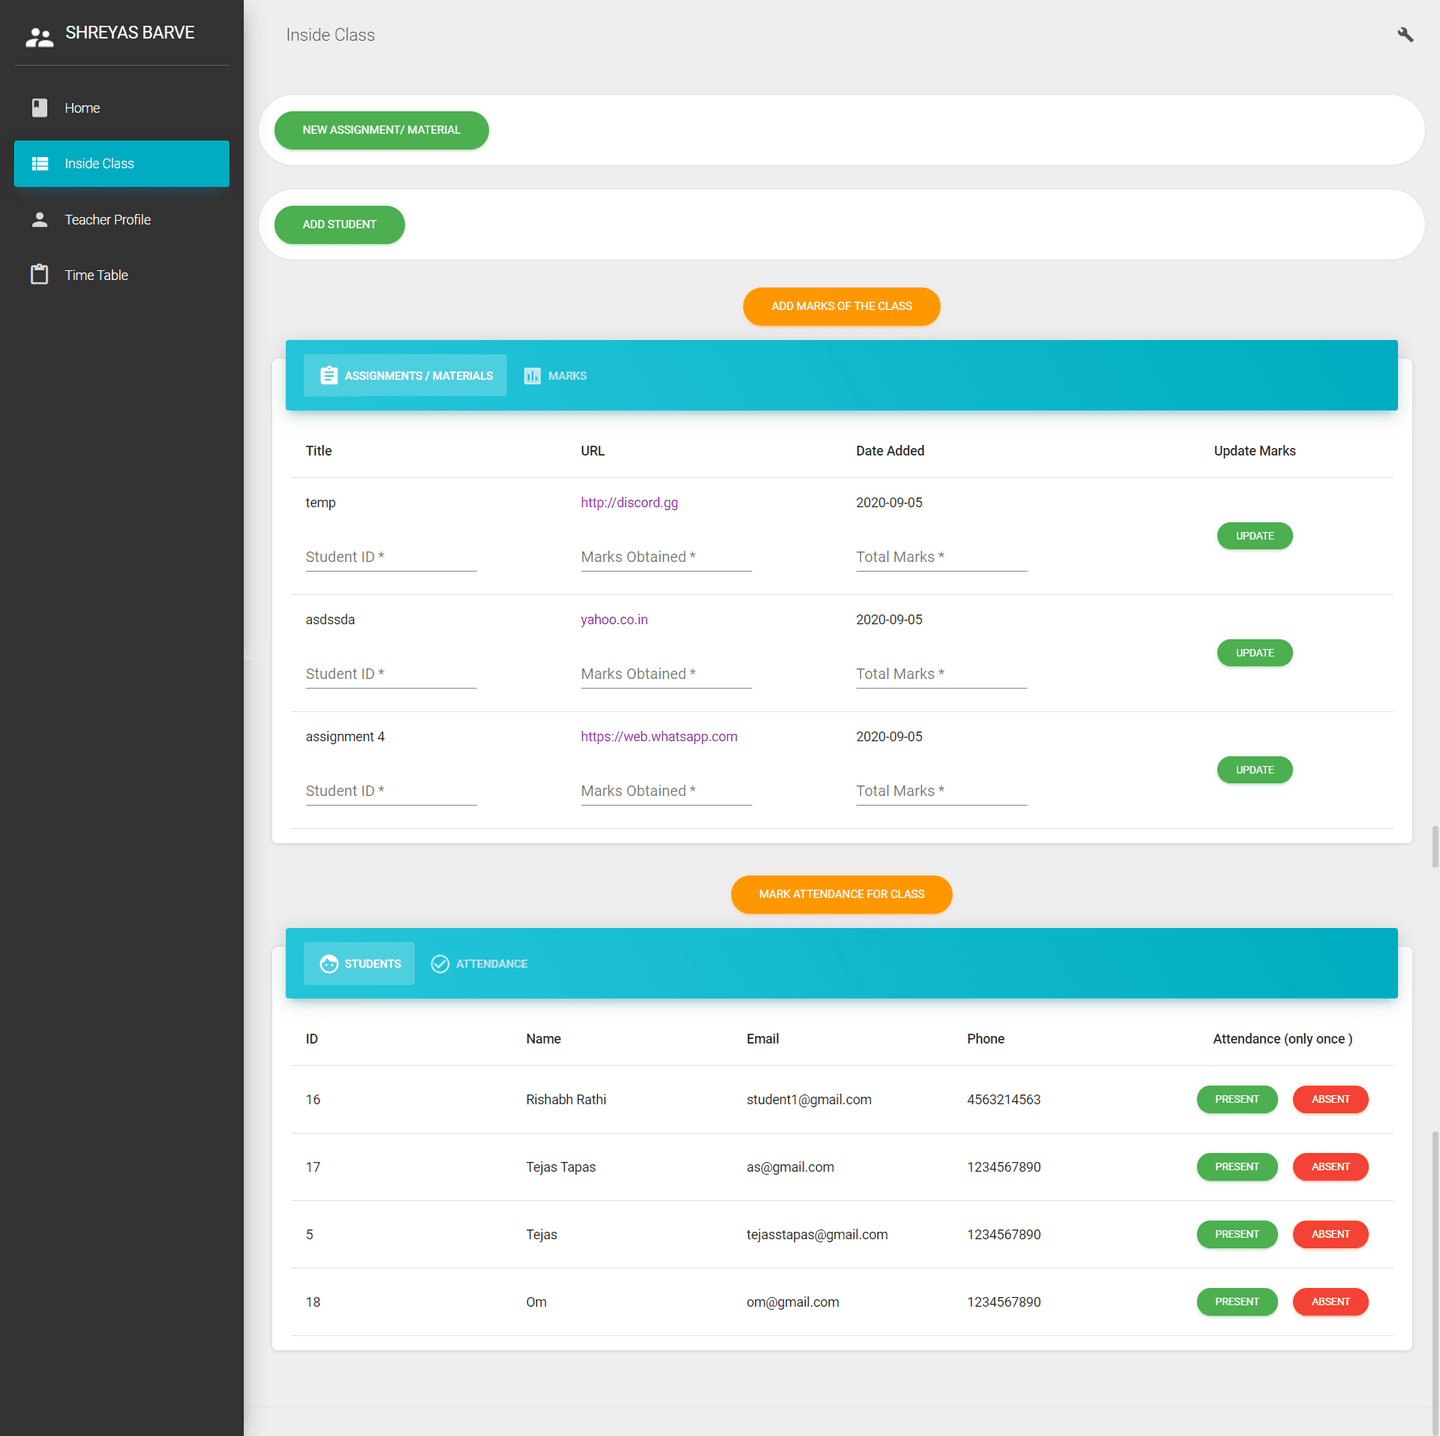The image size is (1440, 1436).
Task: Open Home from the sidebar
Action: point(122,108)
